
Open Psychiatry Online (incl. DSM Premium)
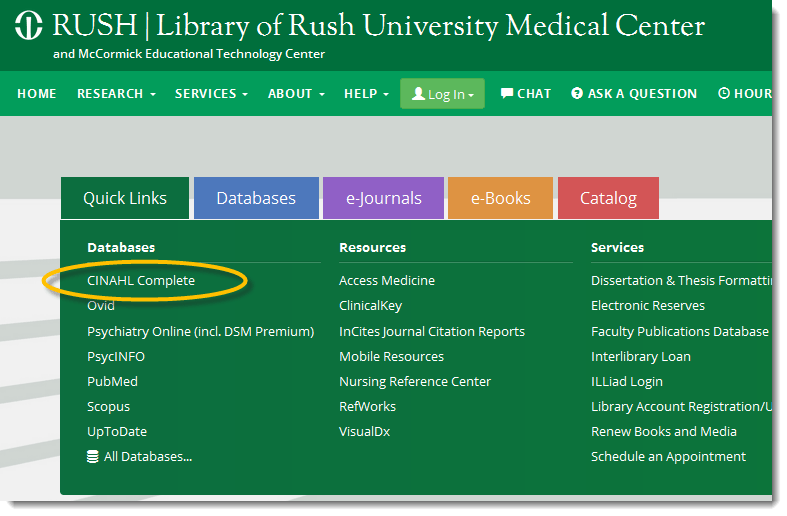[201, 332]
